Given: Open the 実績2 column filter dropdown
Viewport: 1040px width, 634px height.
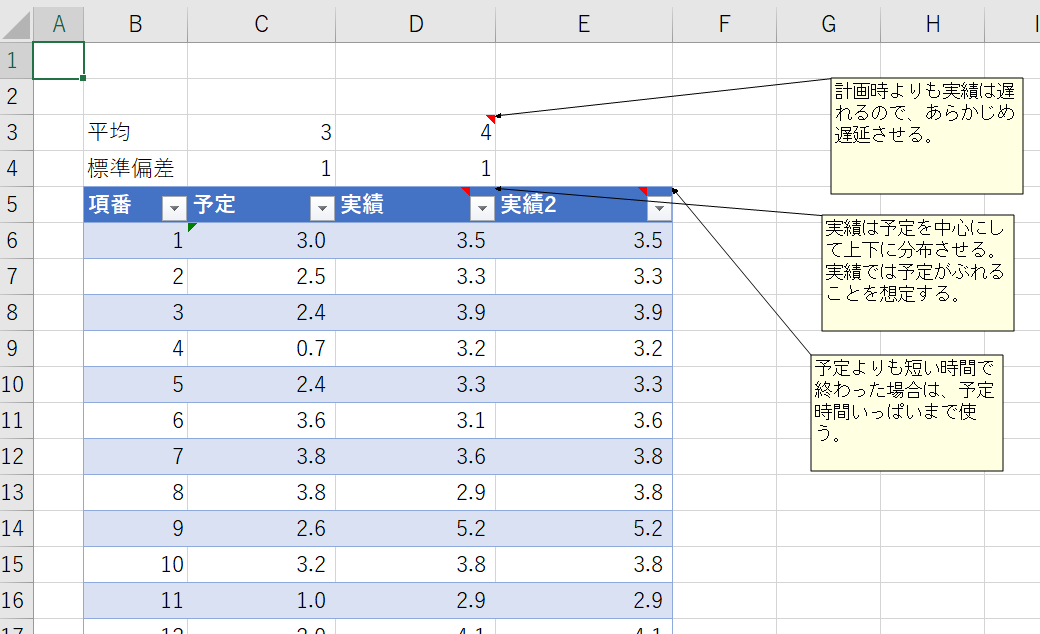Looking at the screenshot, I should [659, 207].
